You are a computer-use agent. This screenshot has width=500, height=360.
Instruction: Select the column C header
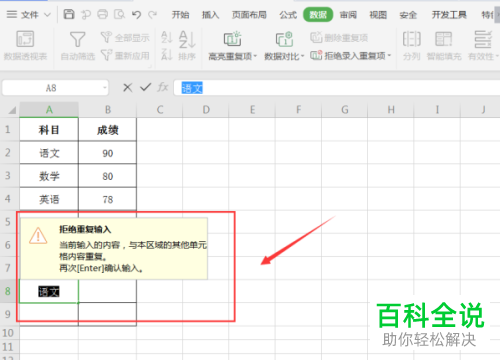click(160, 110)
